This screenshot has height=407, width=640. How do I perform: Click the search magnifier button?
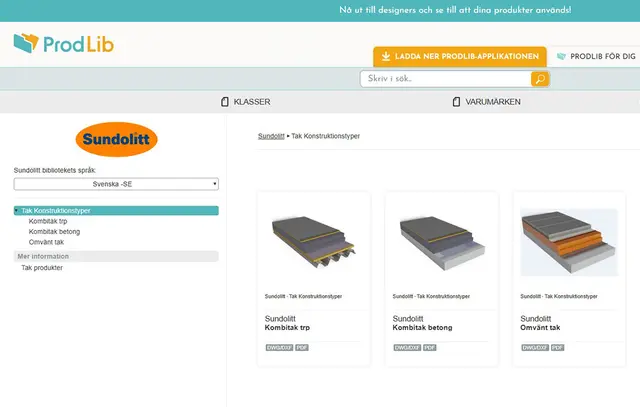click(540, 79)
